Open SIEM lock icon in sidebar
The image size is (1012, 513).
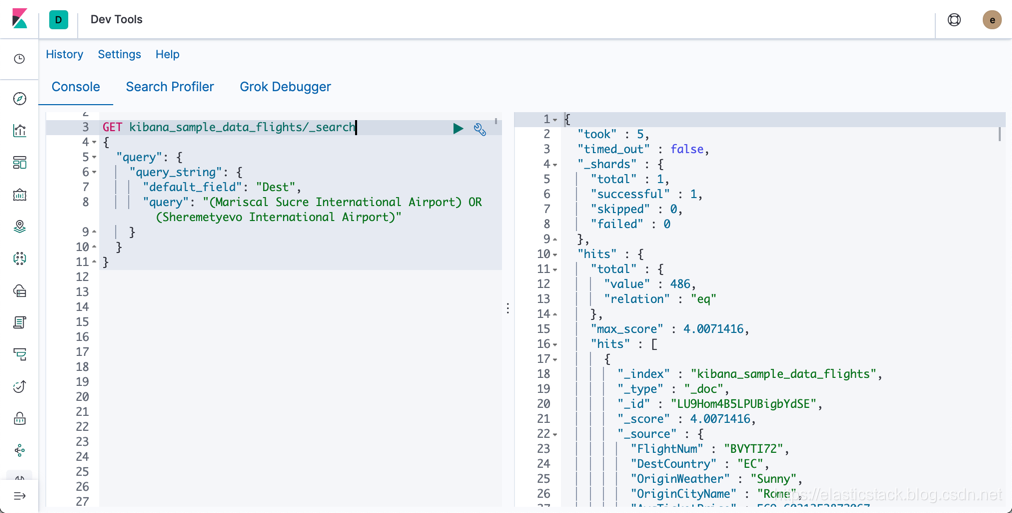point(19,418)
